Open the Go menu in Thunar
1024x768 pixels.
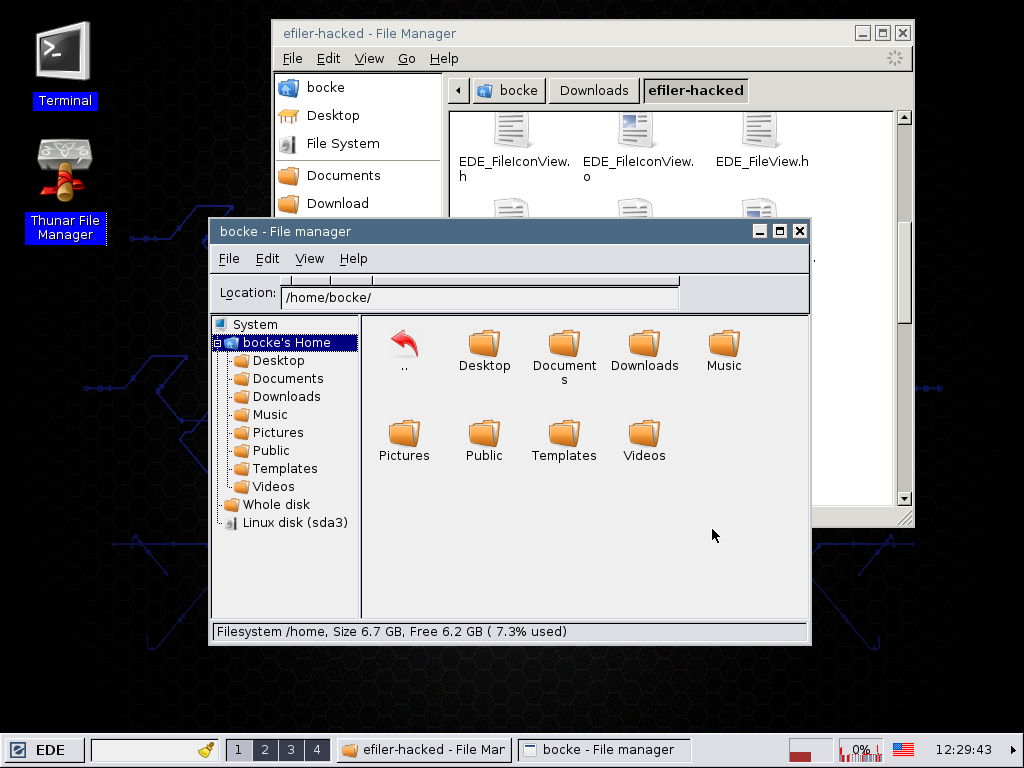(406, 59)
